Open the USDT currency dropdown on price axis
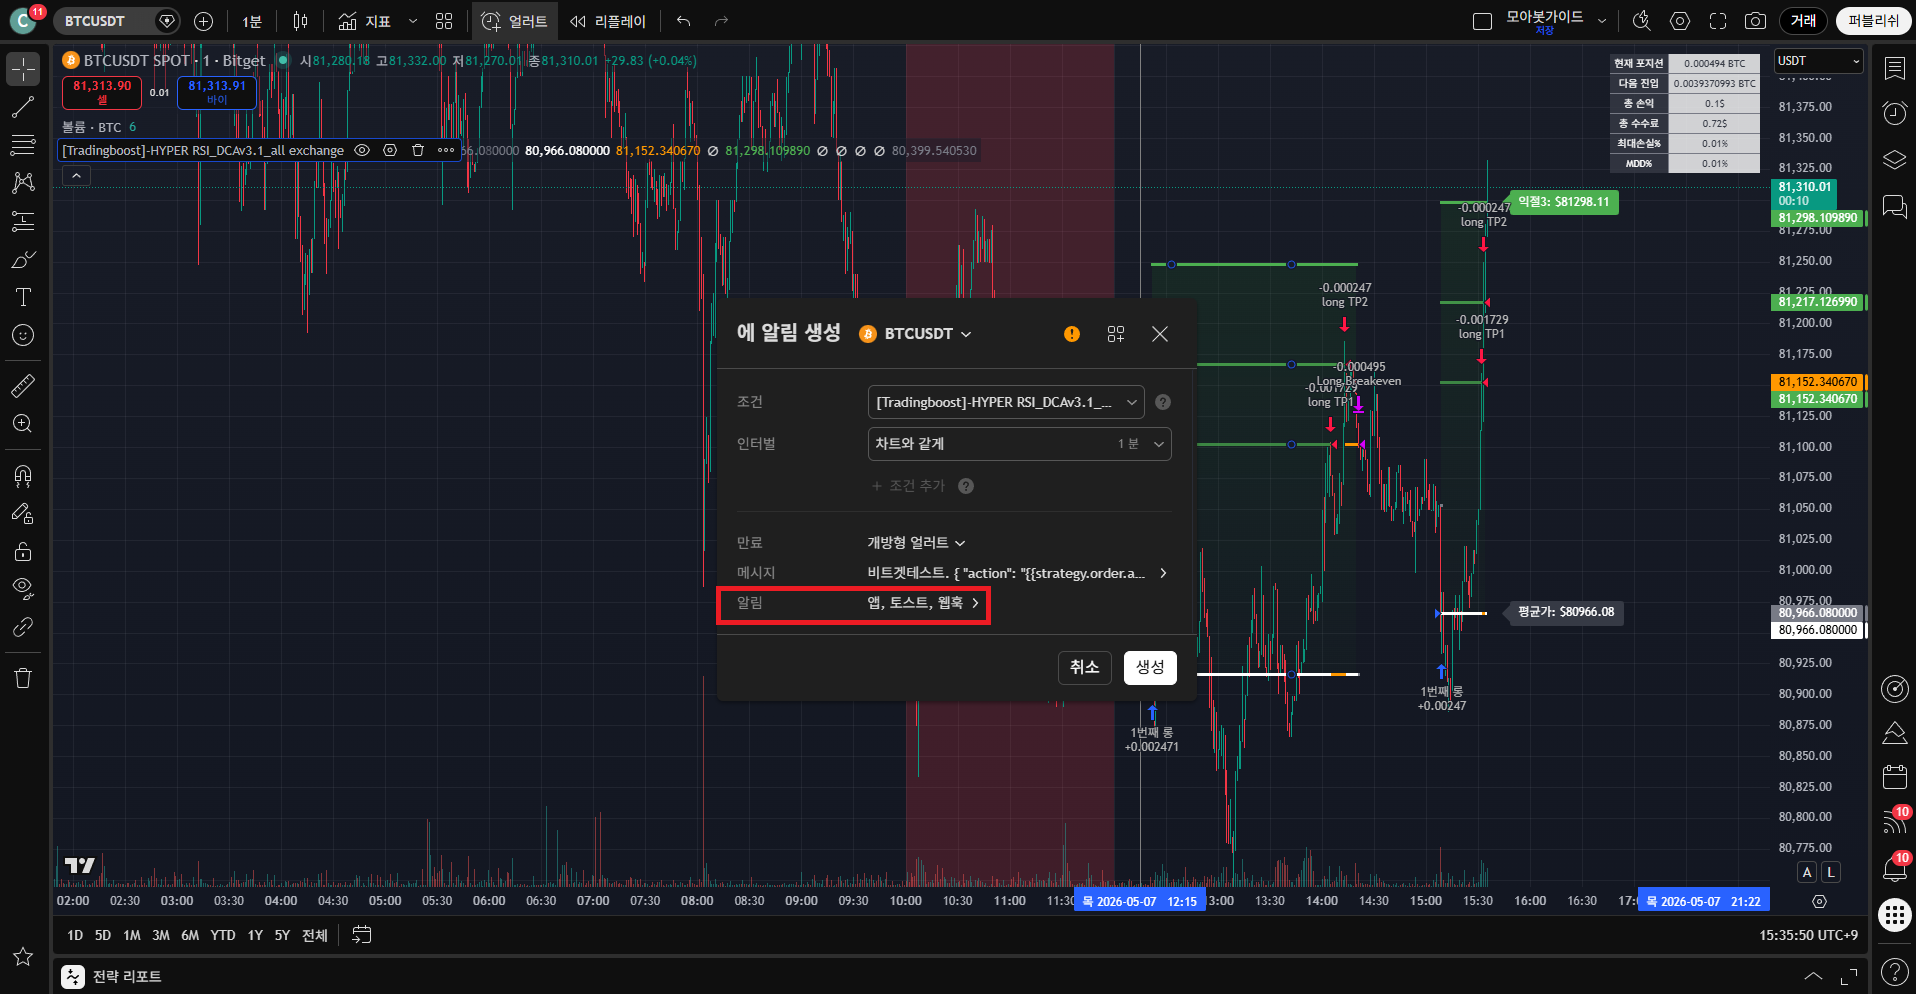Screen dimensions: 1916x994 click(x=1818, y=61)
